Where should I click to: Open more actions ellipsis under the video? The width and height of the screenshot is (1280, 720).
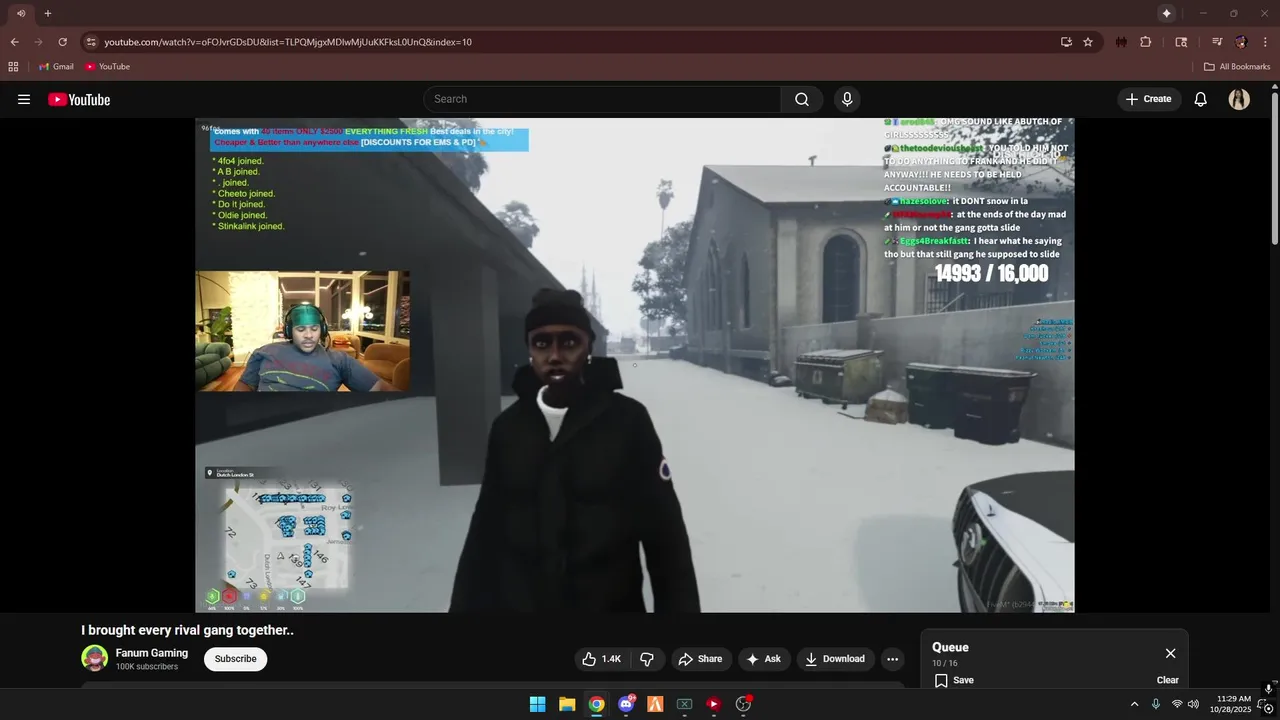click(892, 659)
